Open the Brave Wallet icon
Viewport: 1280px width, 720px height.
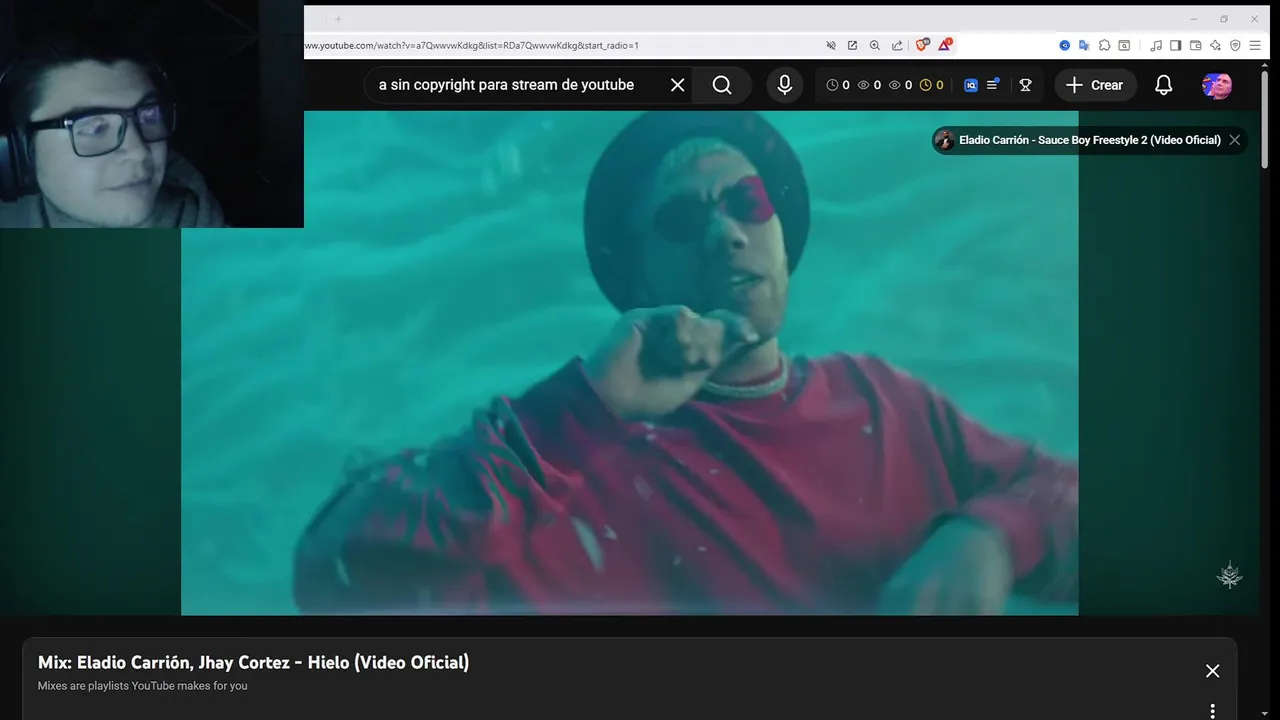(1195, 45)
